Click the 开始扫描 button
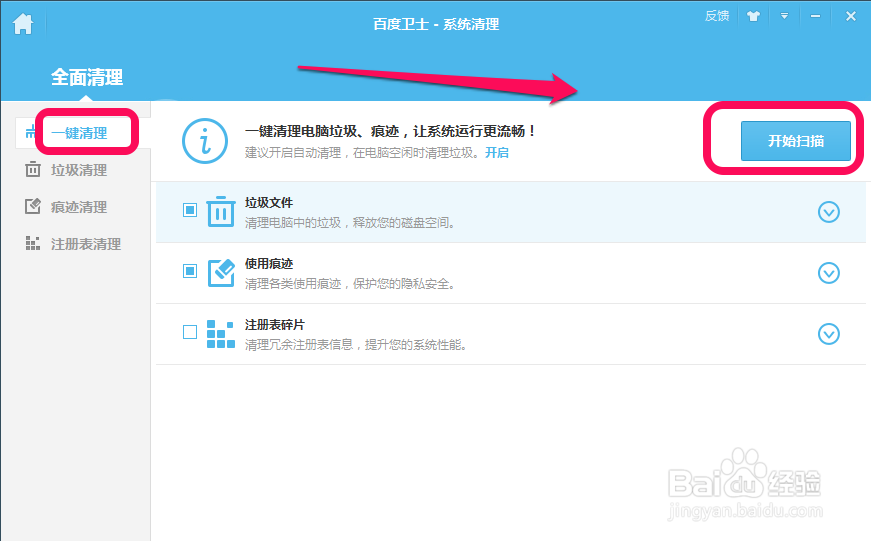The image size is (871, 541). coord(795,141)
